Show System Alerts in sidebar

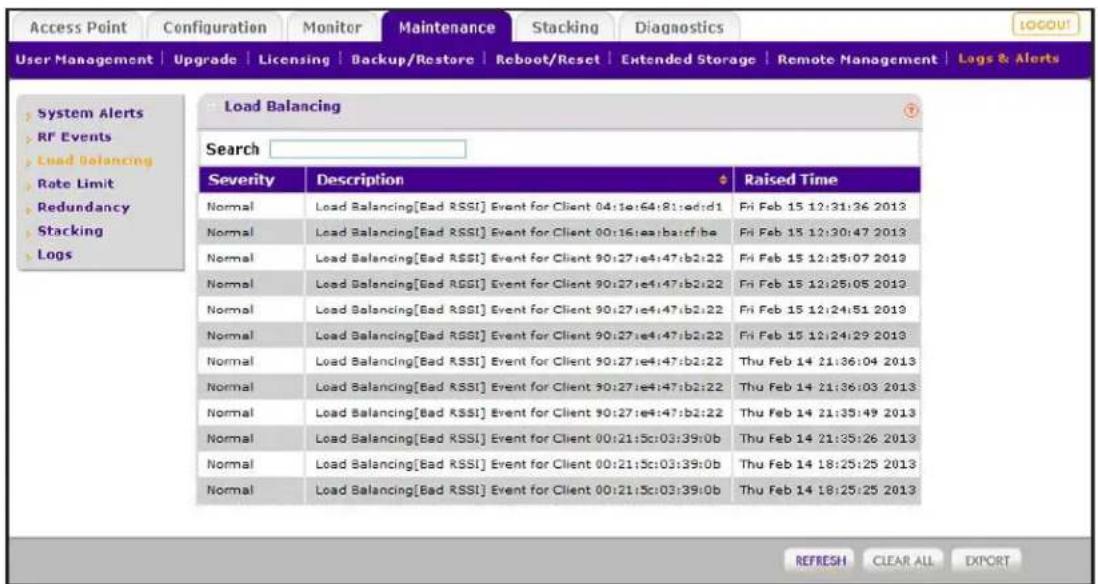click(90, 113)
